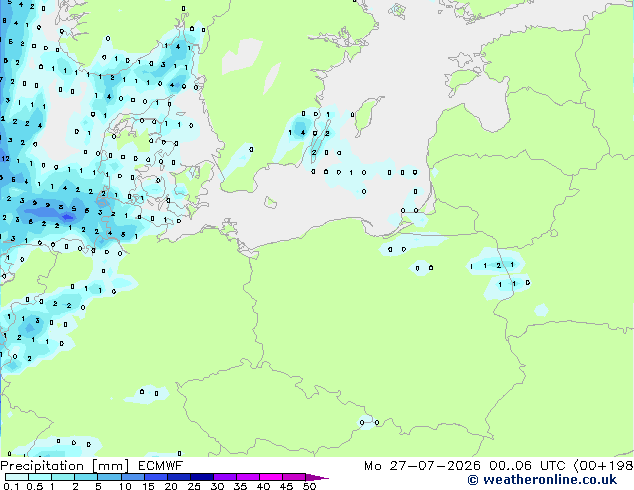Click the '50' legend scale label
This screenshot has height=490, width=634.
pos(310,486)
